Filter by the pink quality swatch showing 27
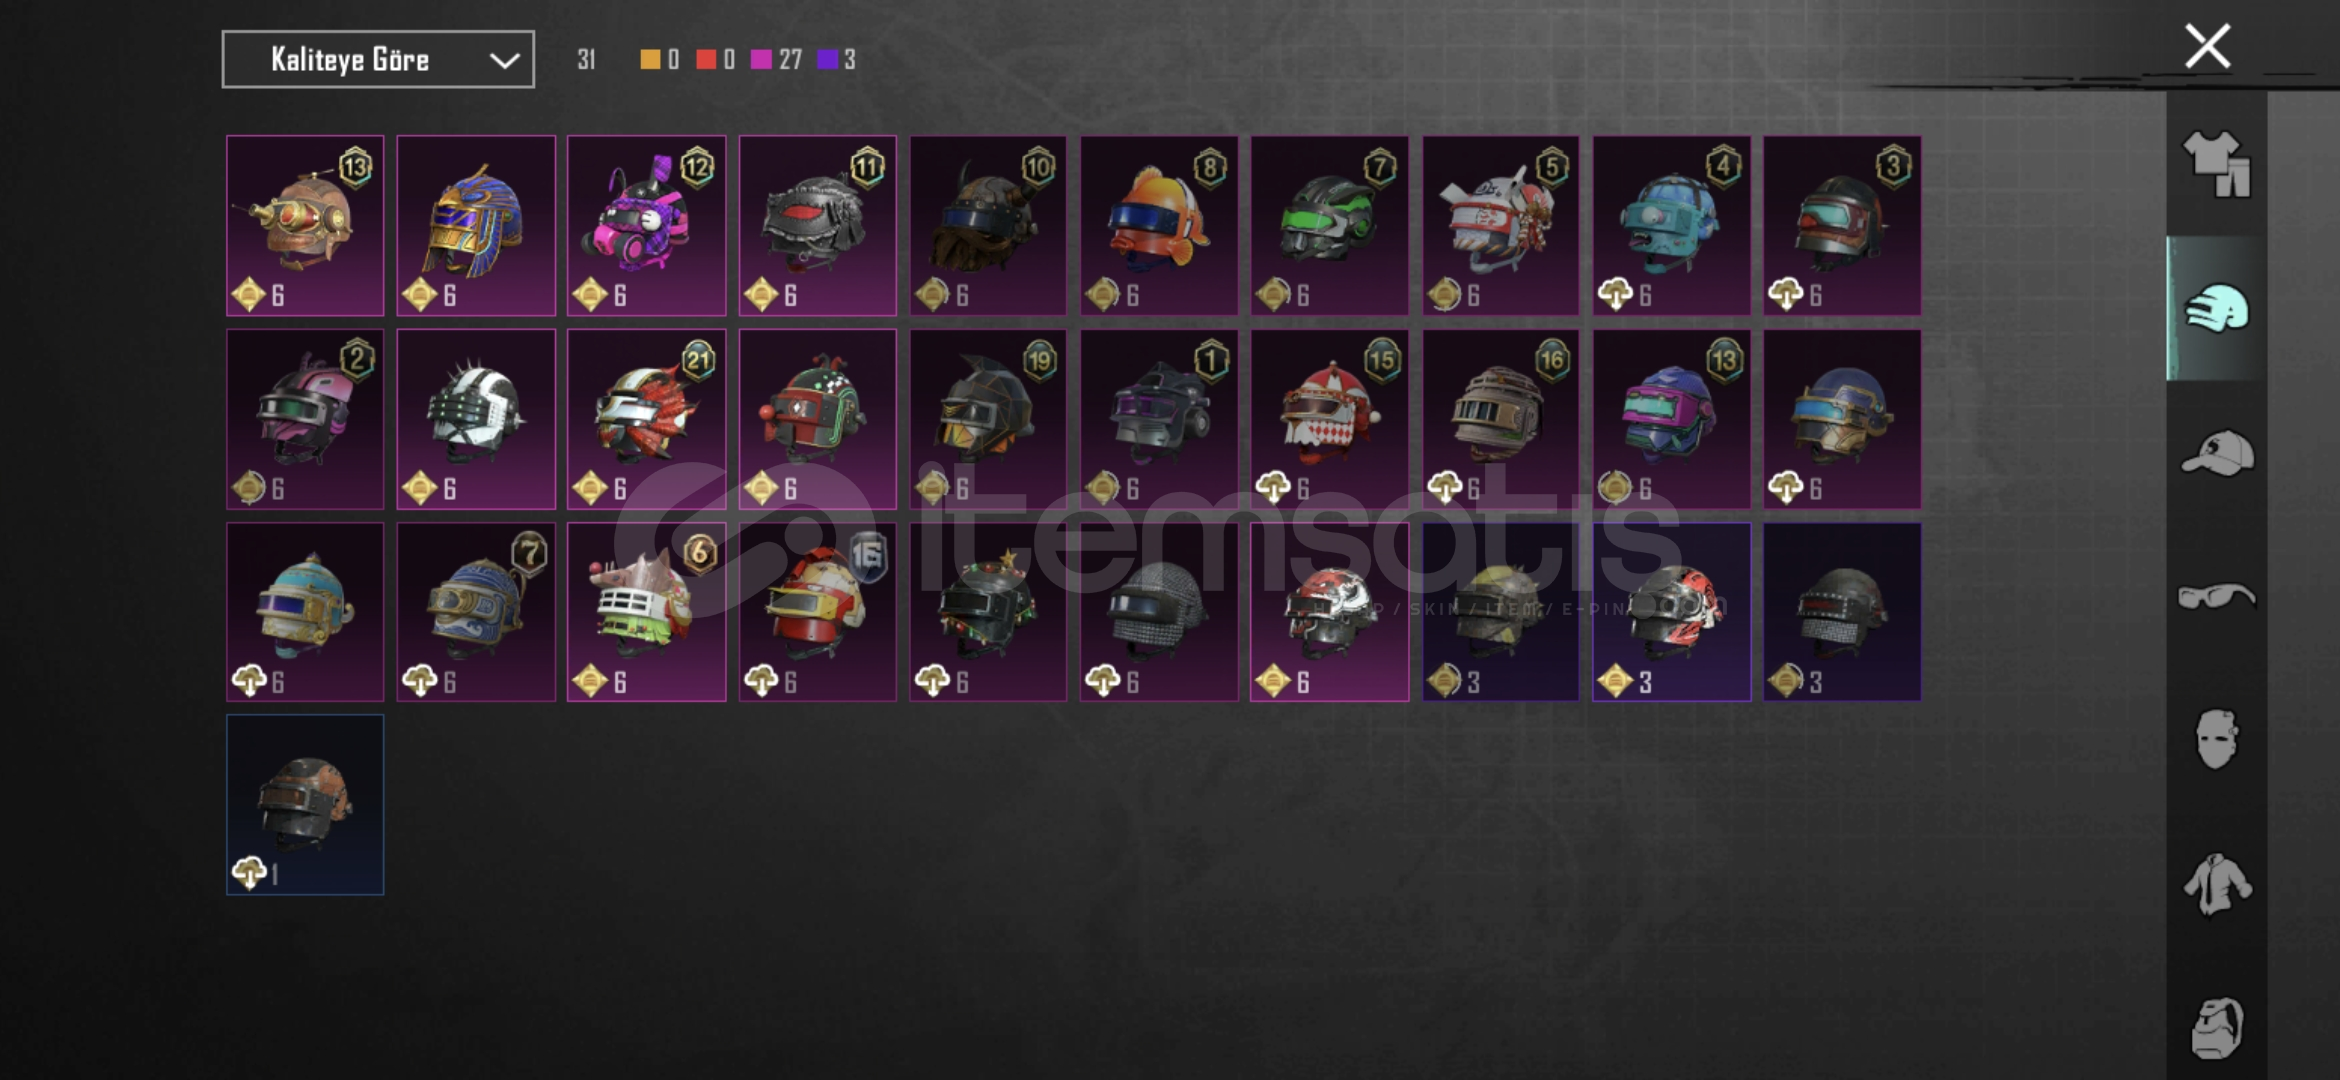Image resolution: width=2340 pixels, height=1080 pixels. [776, 60]
